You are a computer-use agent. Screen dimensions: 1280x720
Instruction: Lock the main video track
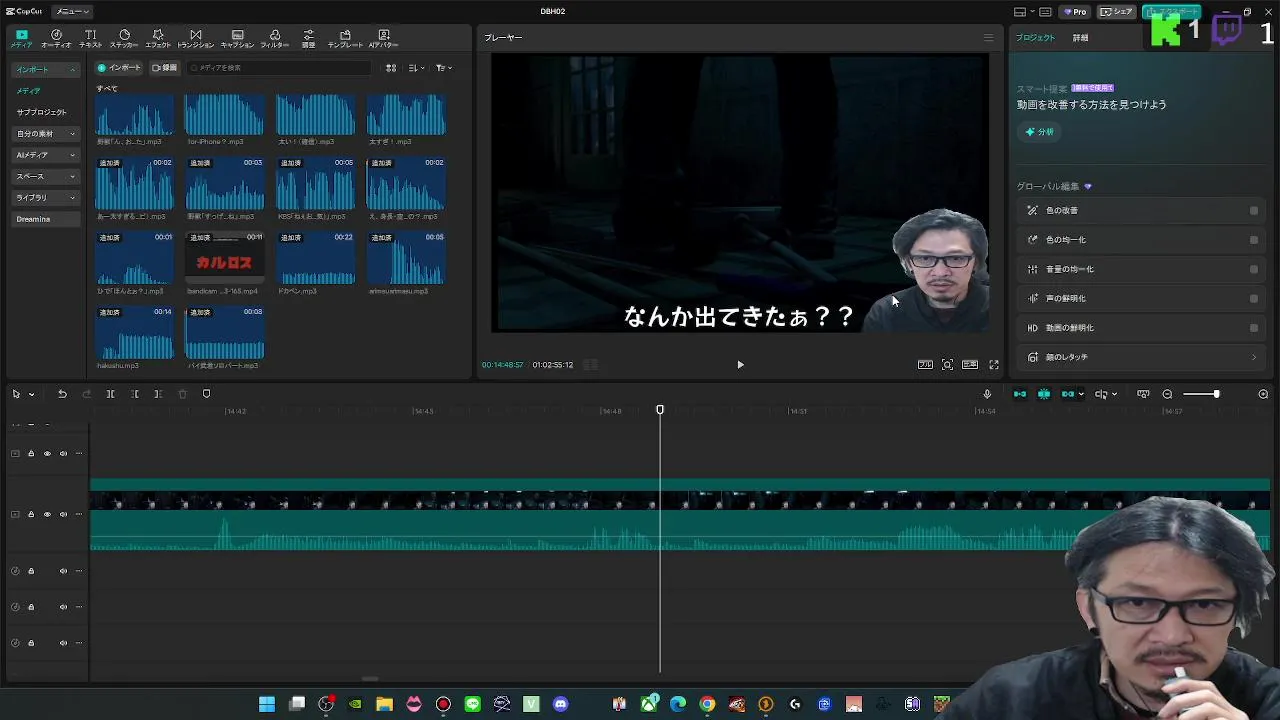point(30,514)
